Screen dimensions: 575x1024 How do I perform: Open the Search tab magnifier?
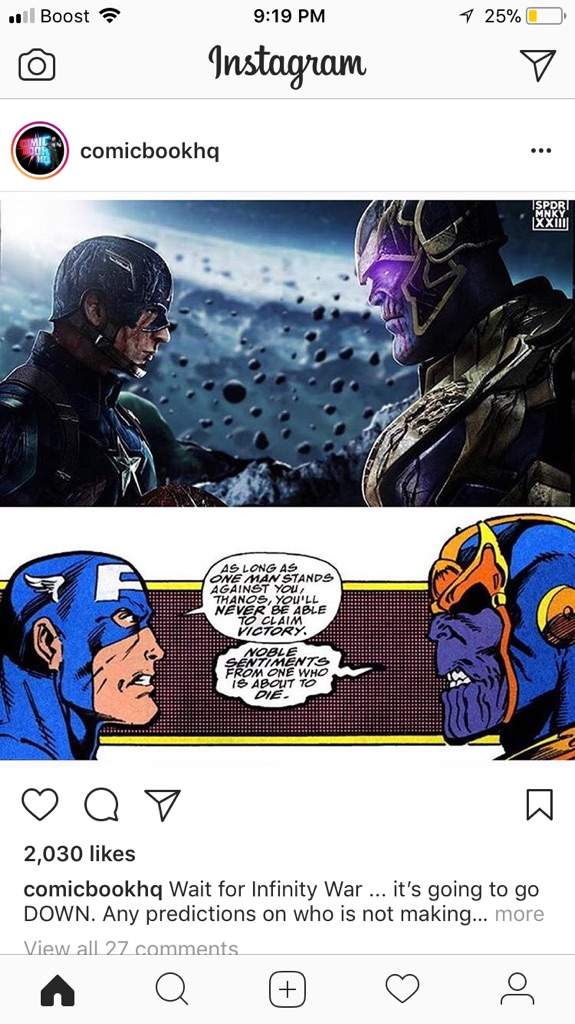172,989
